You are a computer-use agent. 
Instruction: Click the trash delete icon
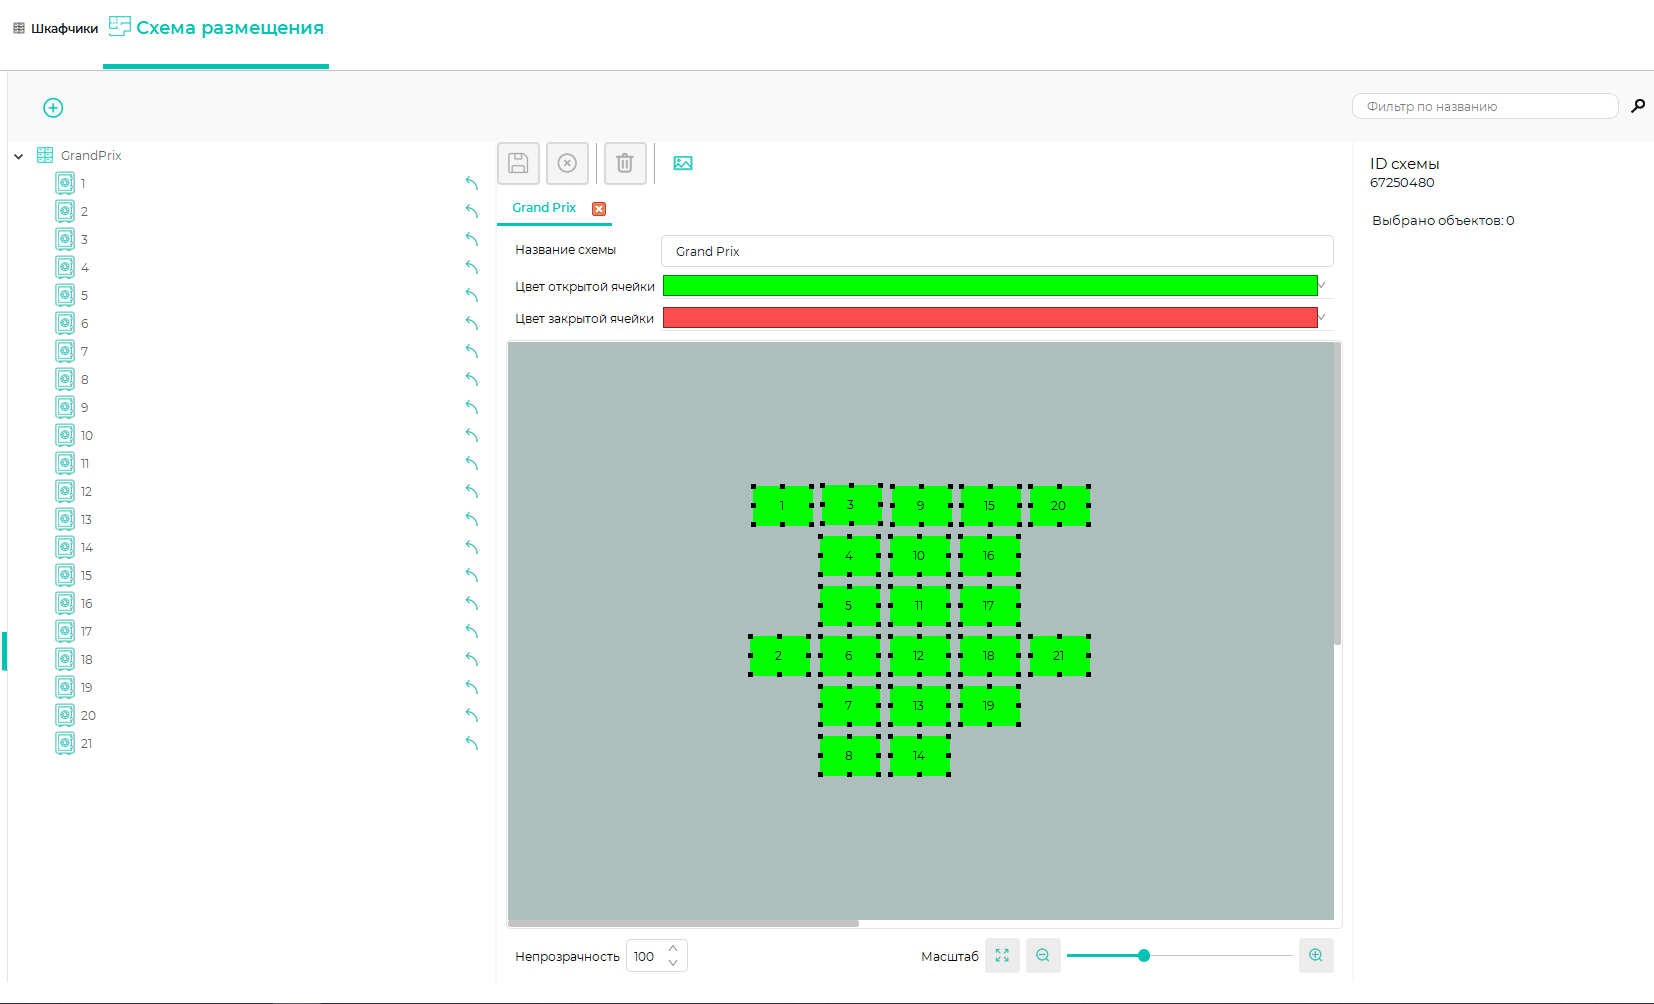pos(625,163)
